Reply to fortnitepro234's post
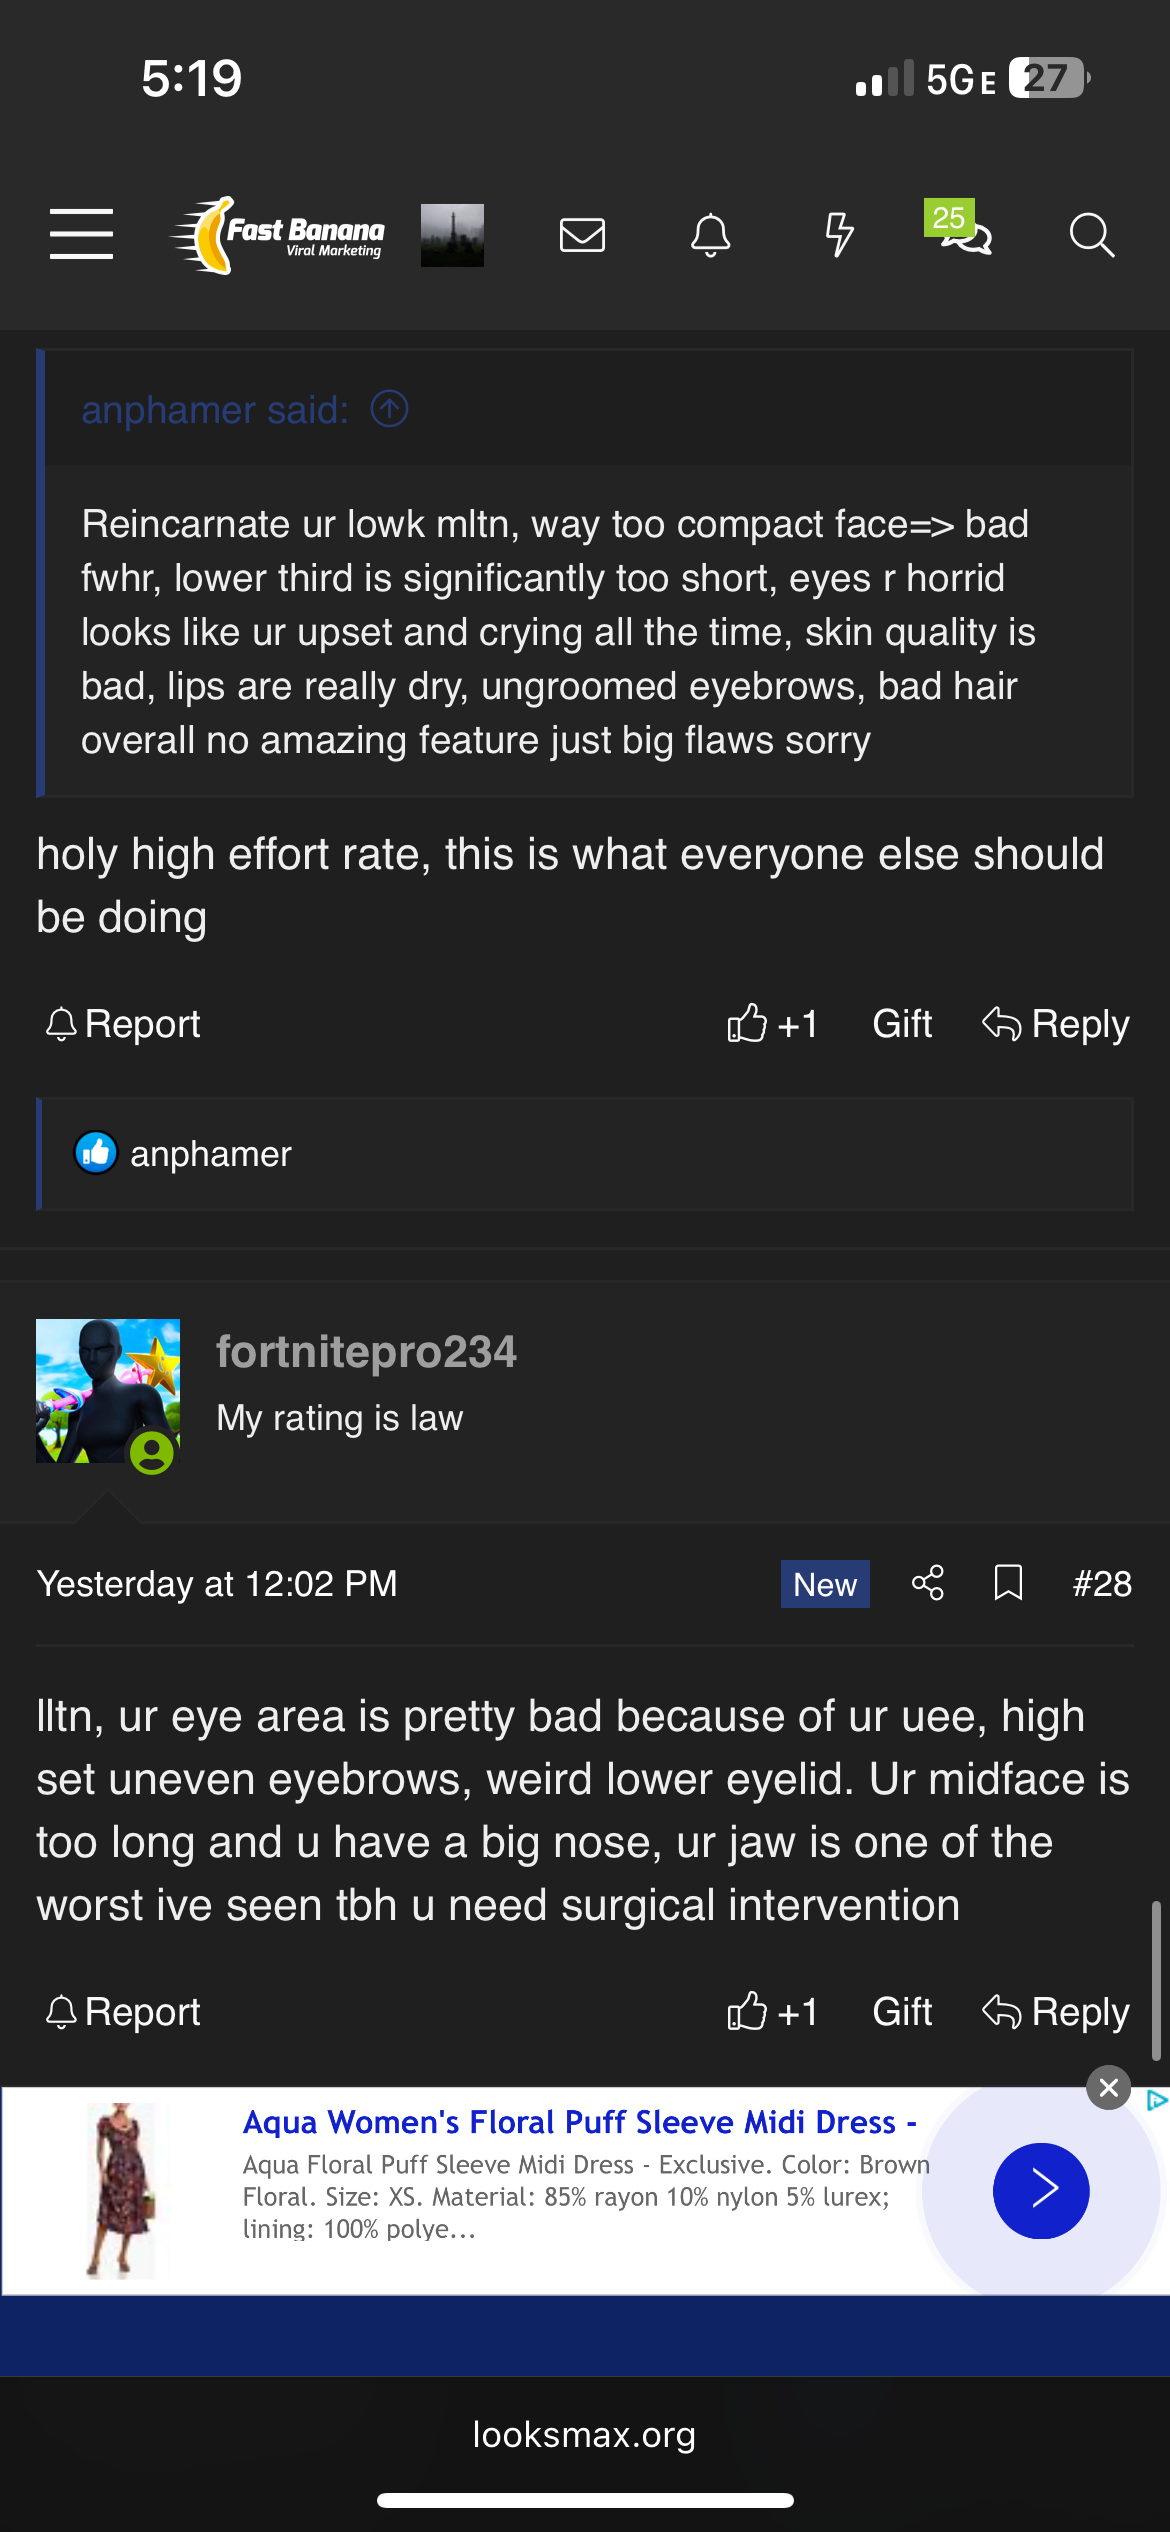Viewport: 1170px width, 2532px height. [x=1056, y=2011]
